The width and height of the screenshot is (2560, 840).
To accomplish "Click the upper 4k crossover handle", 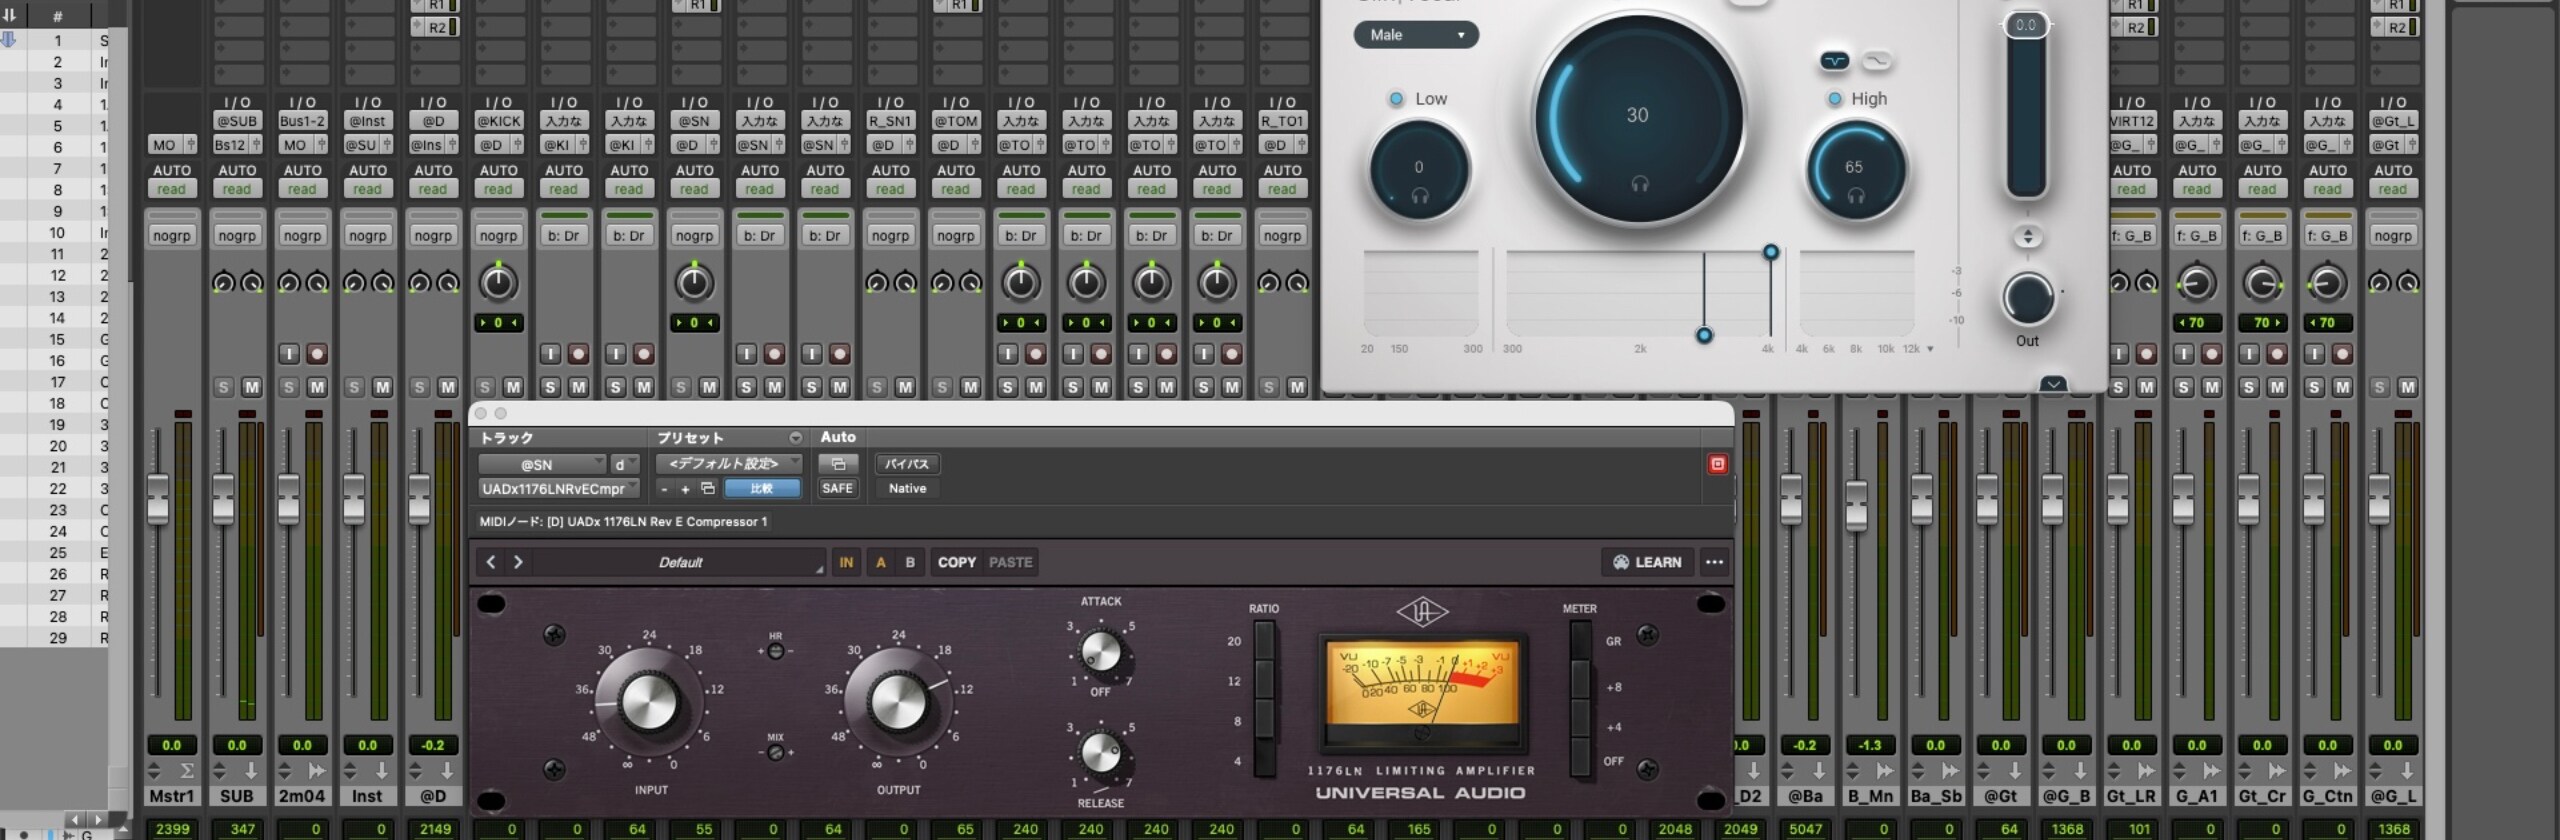I will click(1771, 252).
